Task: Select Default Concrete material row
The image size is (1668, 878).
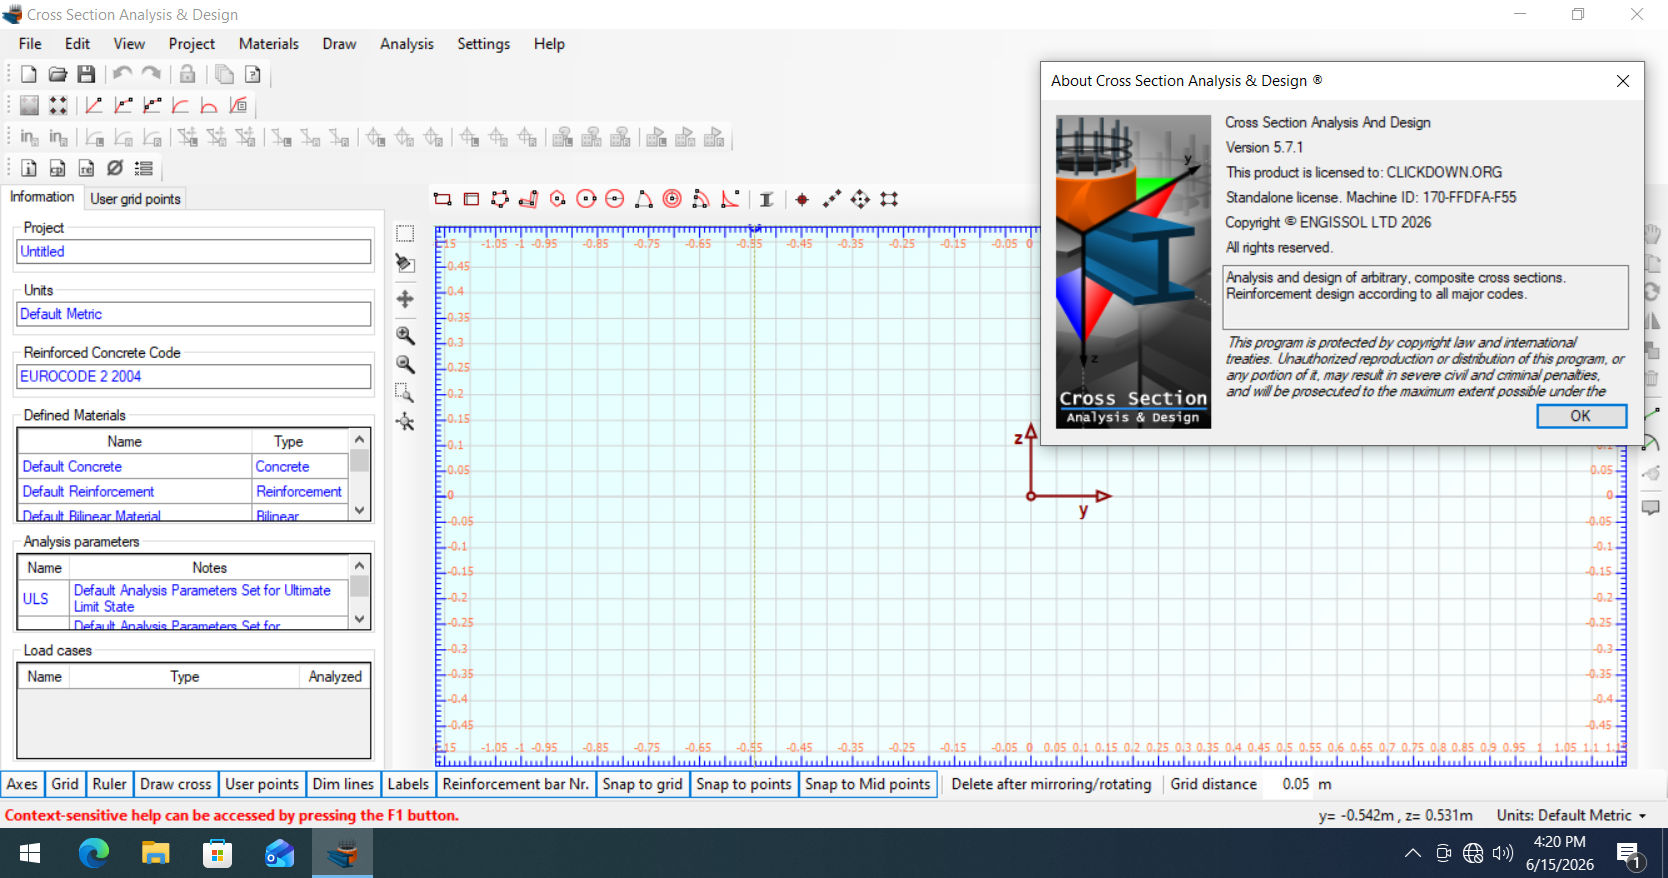Action: [x=184, y=467]
